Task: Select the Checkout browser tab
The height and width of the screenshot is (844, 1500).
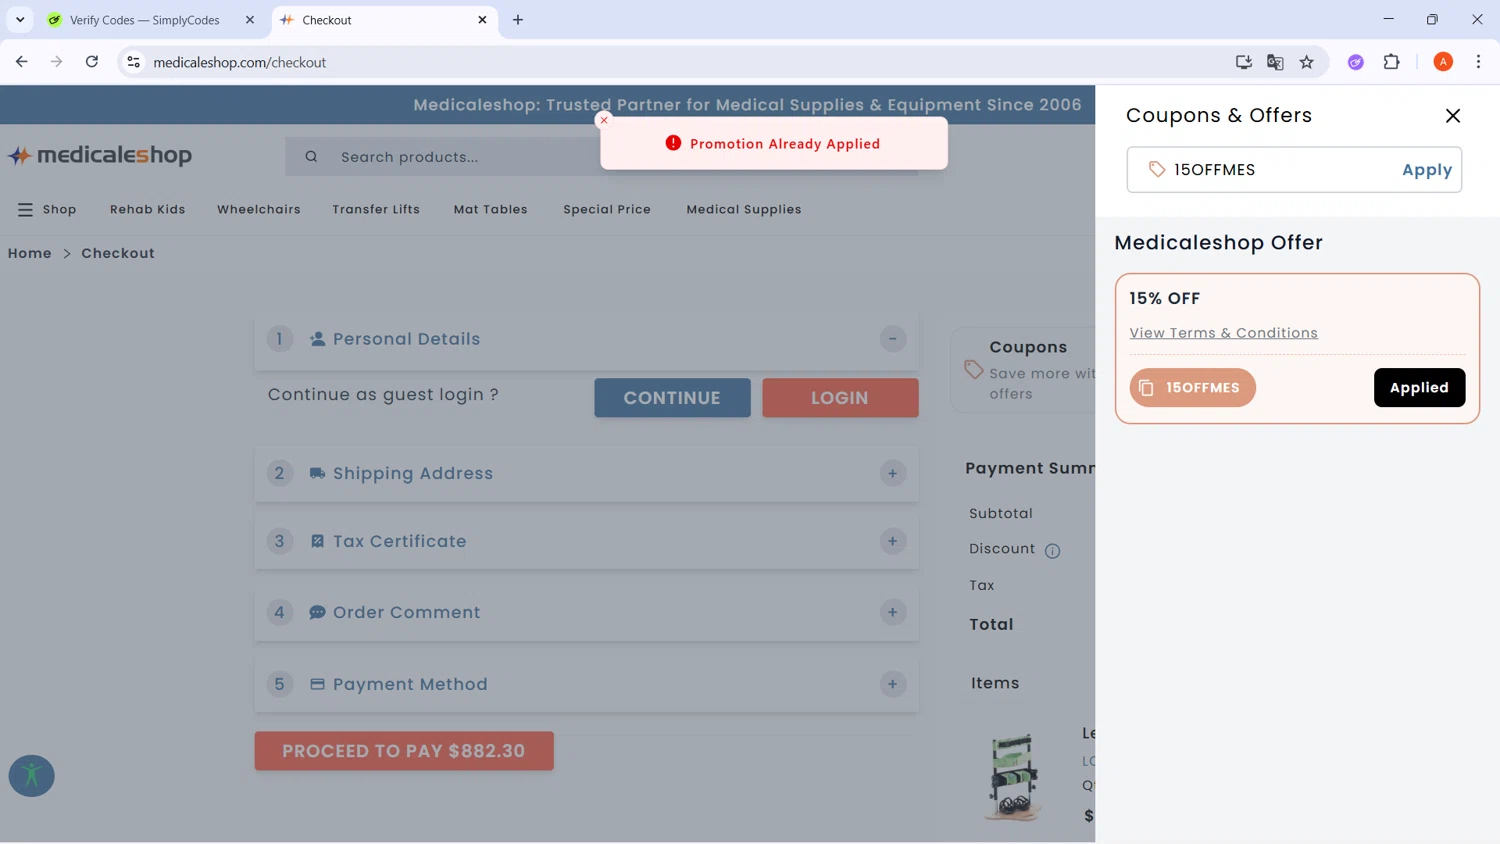Action: click(x=384, y=20)
